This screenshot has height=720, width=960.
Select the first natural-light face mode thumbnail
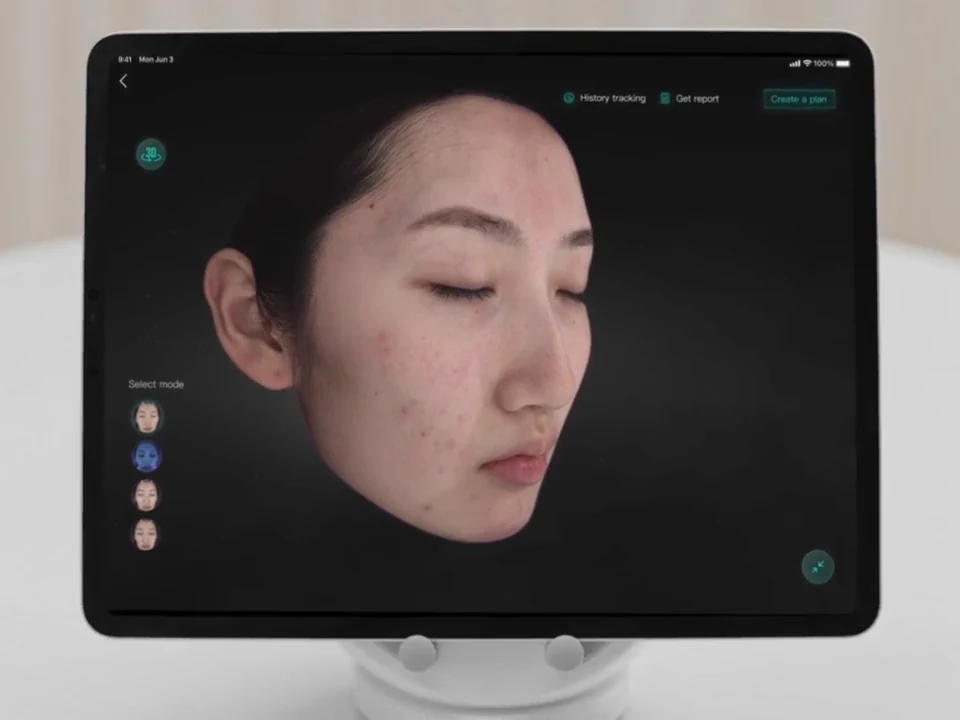[x=147, y=417]
